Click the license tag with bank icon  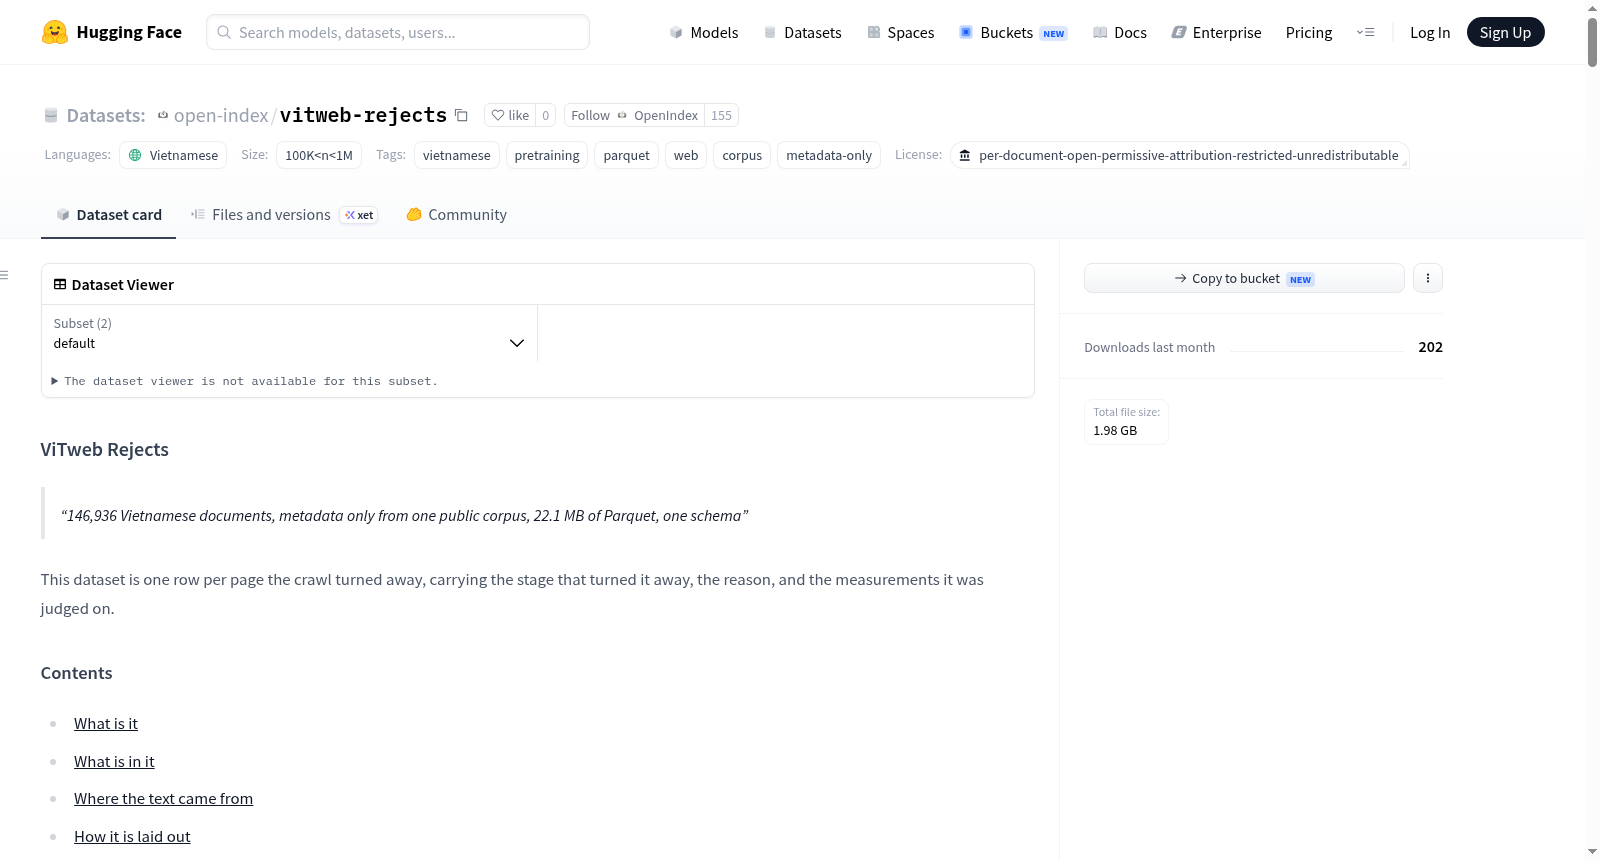tap(1180, 155)
